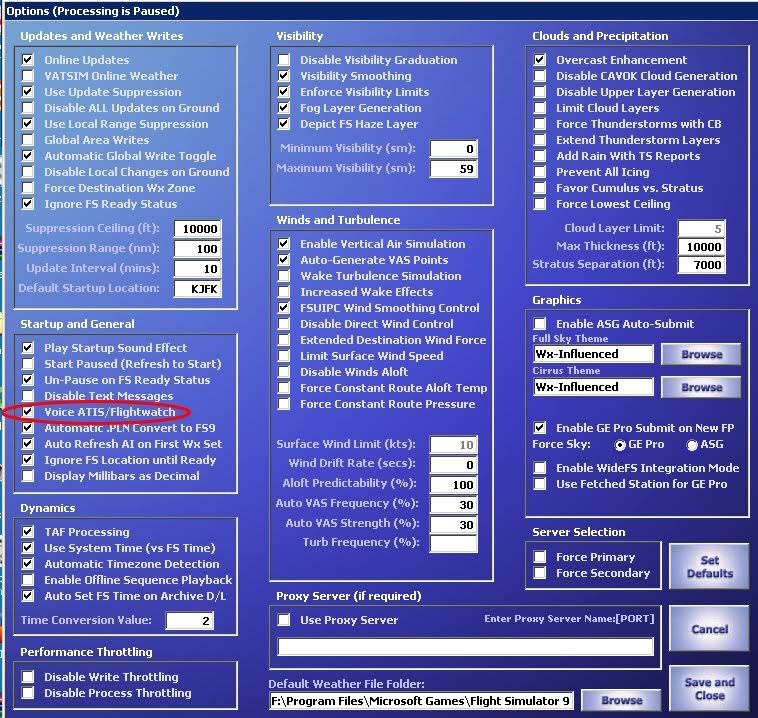Edit Aloft Predictability percentage field
758x718 pixels.
click(x=453, y=484)
